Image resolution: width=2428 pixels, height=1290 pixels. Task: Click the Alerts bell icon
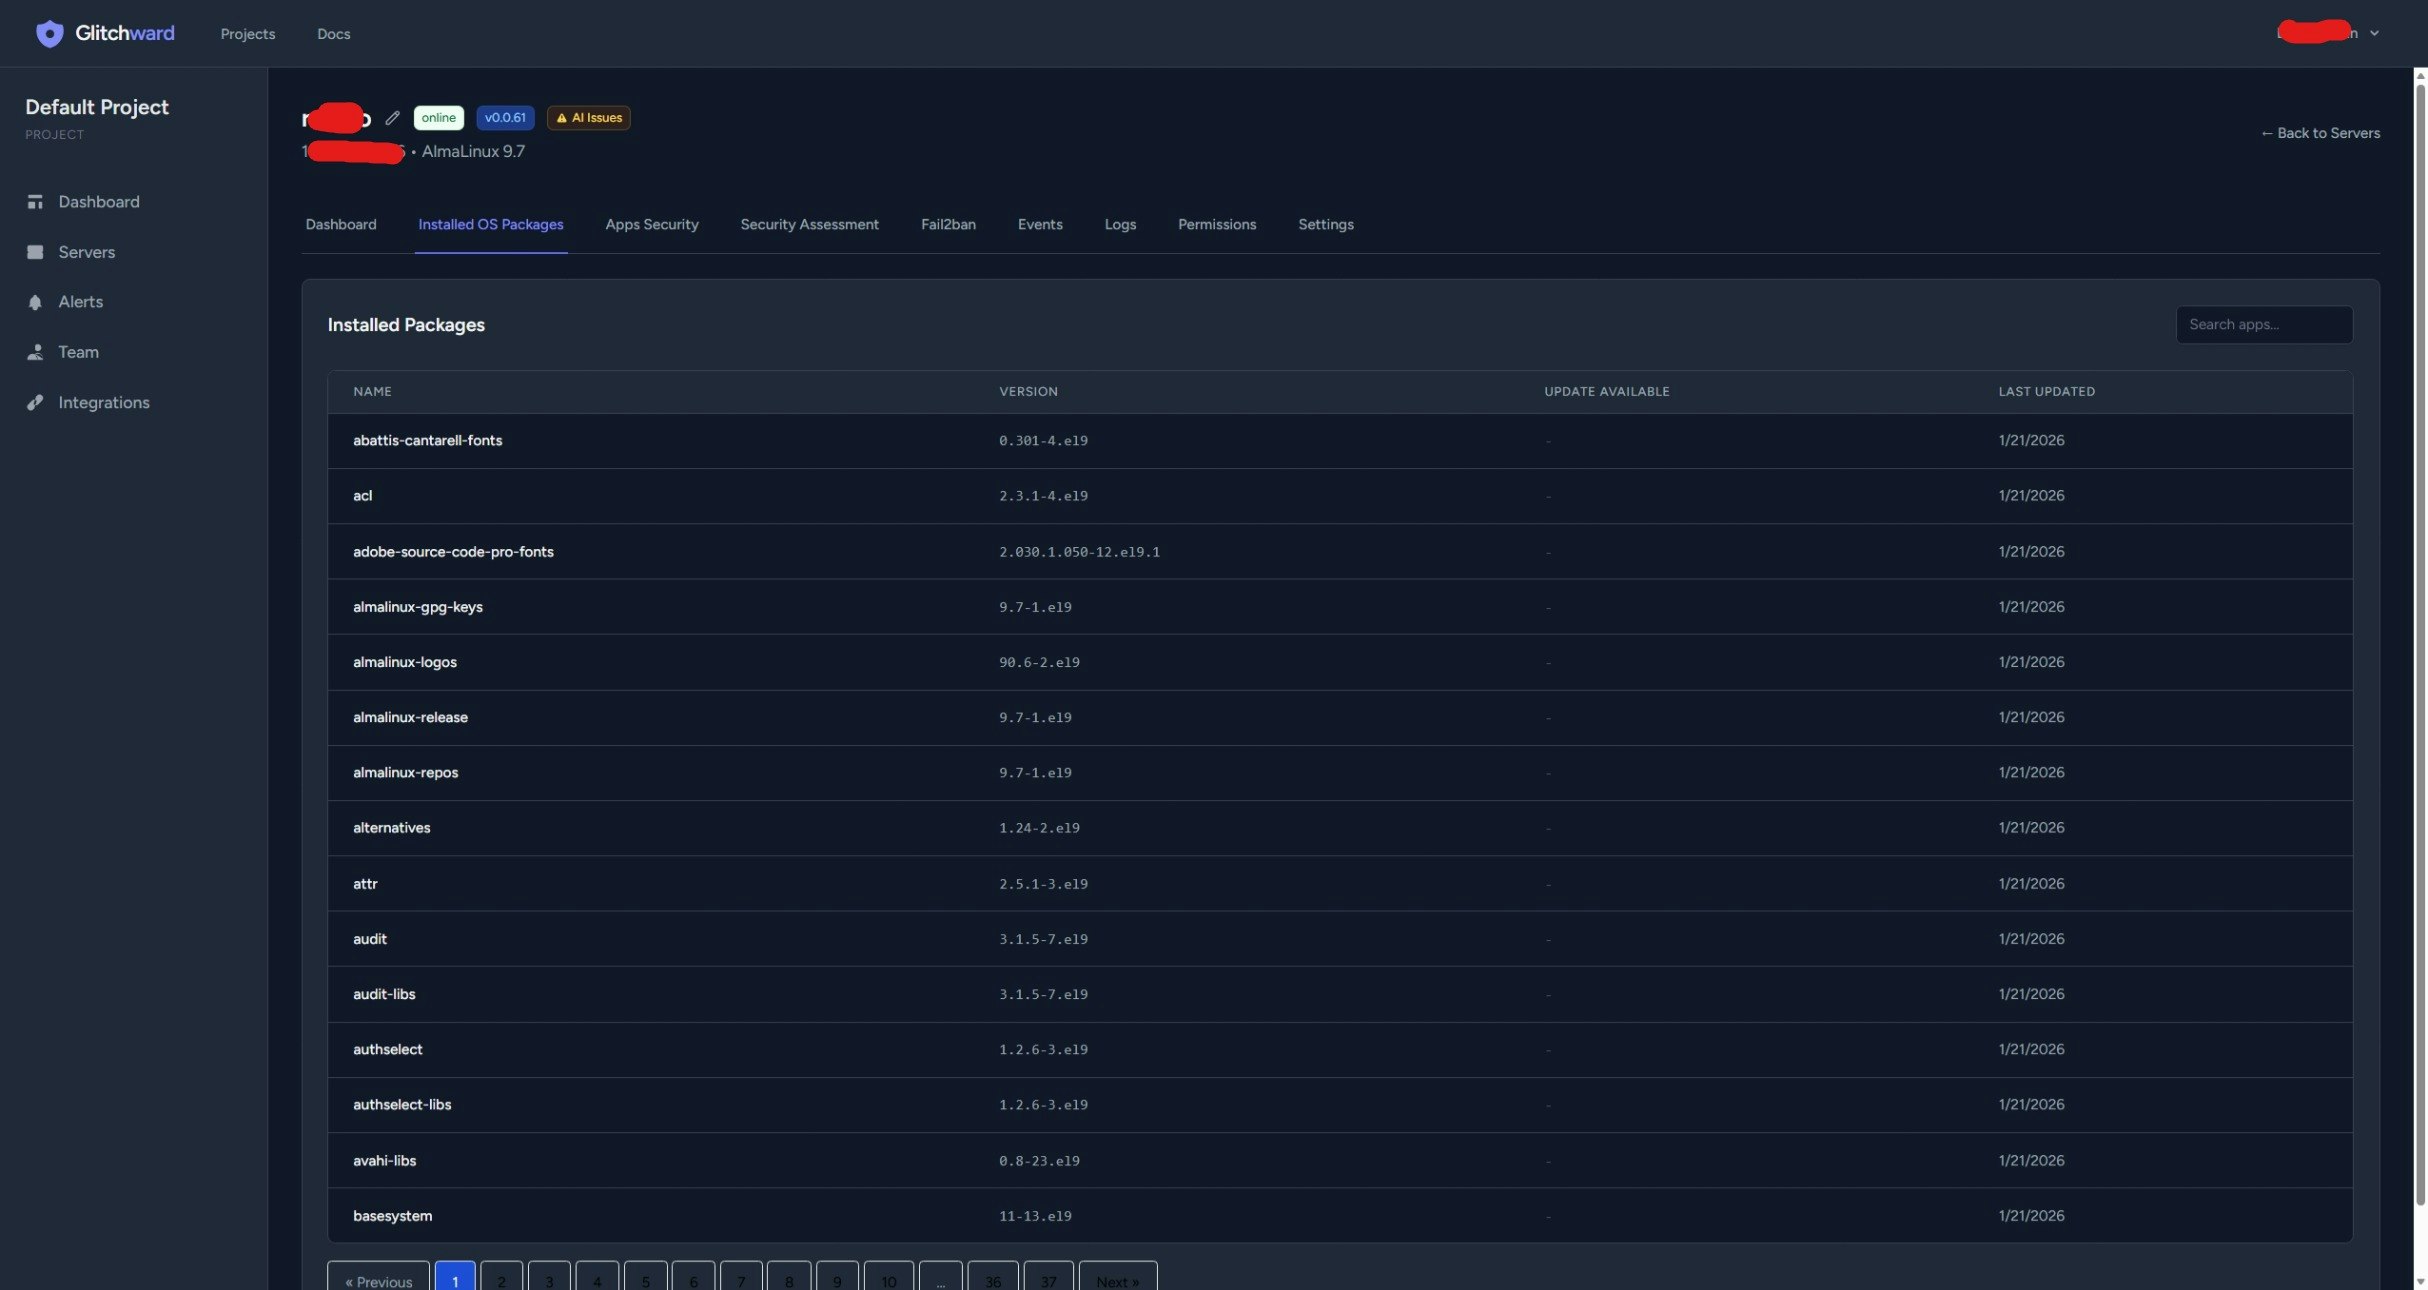35,302
